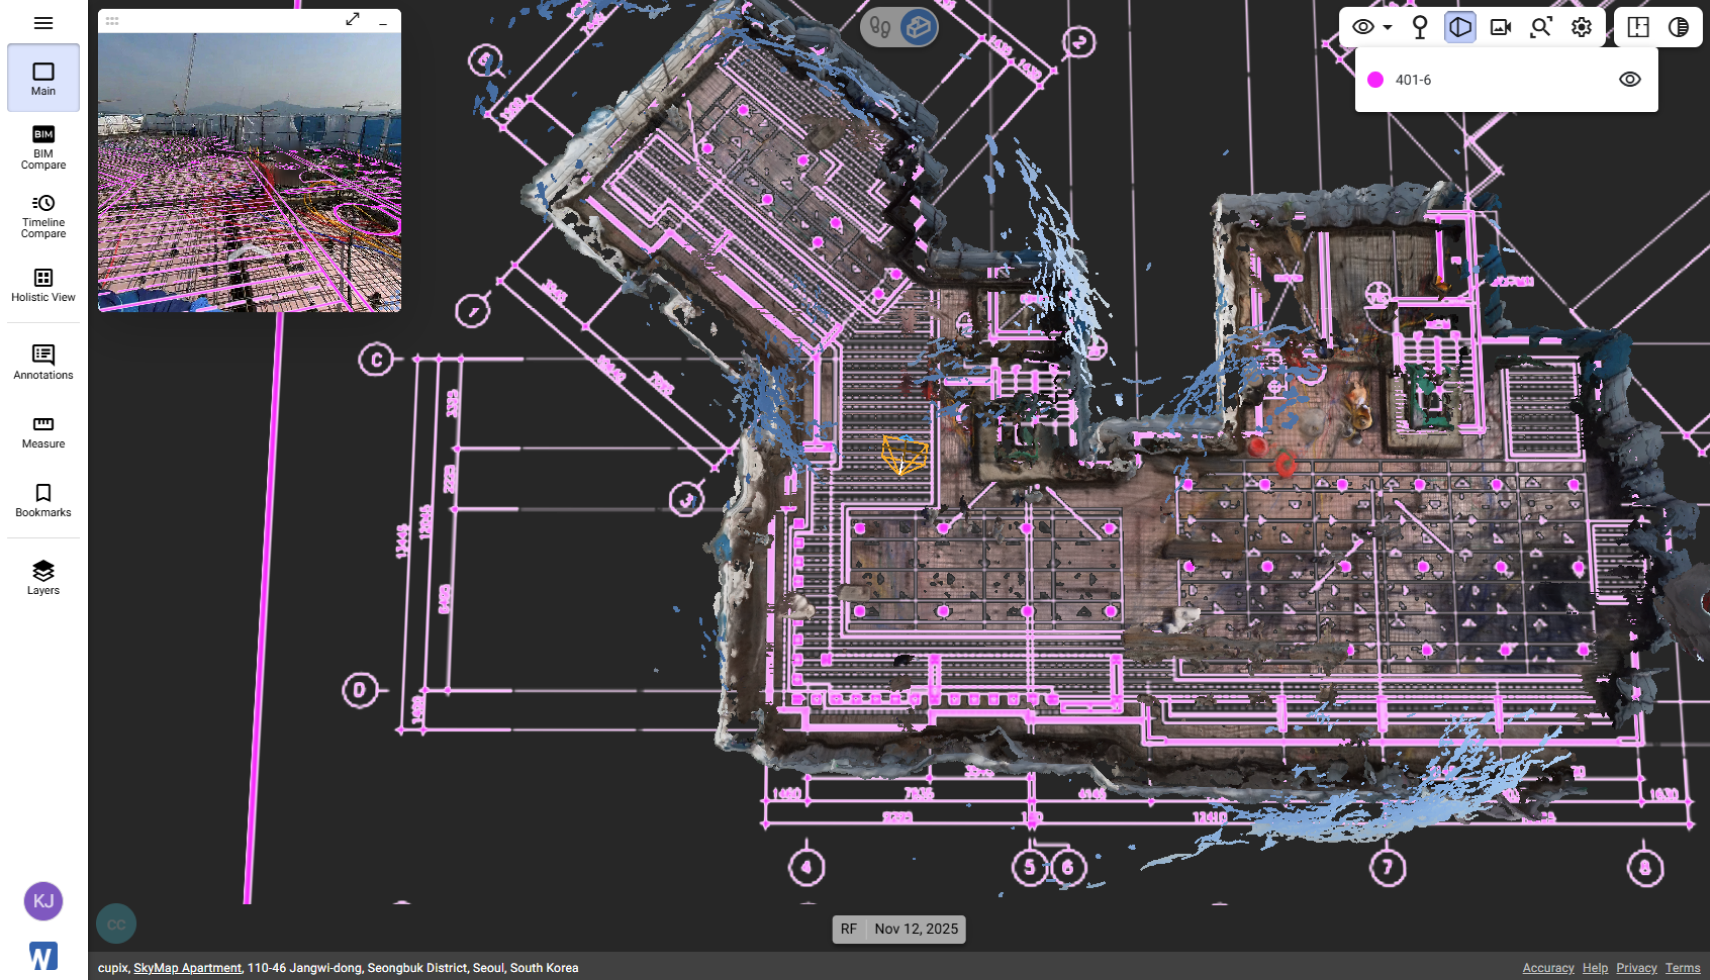Switch to 3D dollhouse mode
The image size is (1710, 980).
918,27
